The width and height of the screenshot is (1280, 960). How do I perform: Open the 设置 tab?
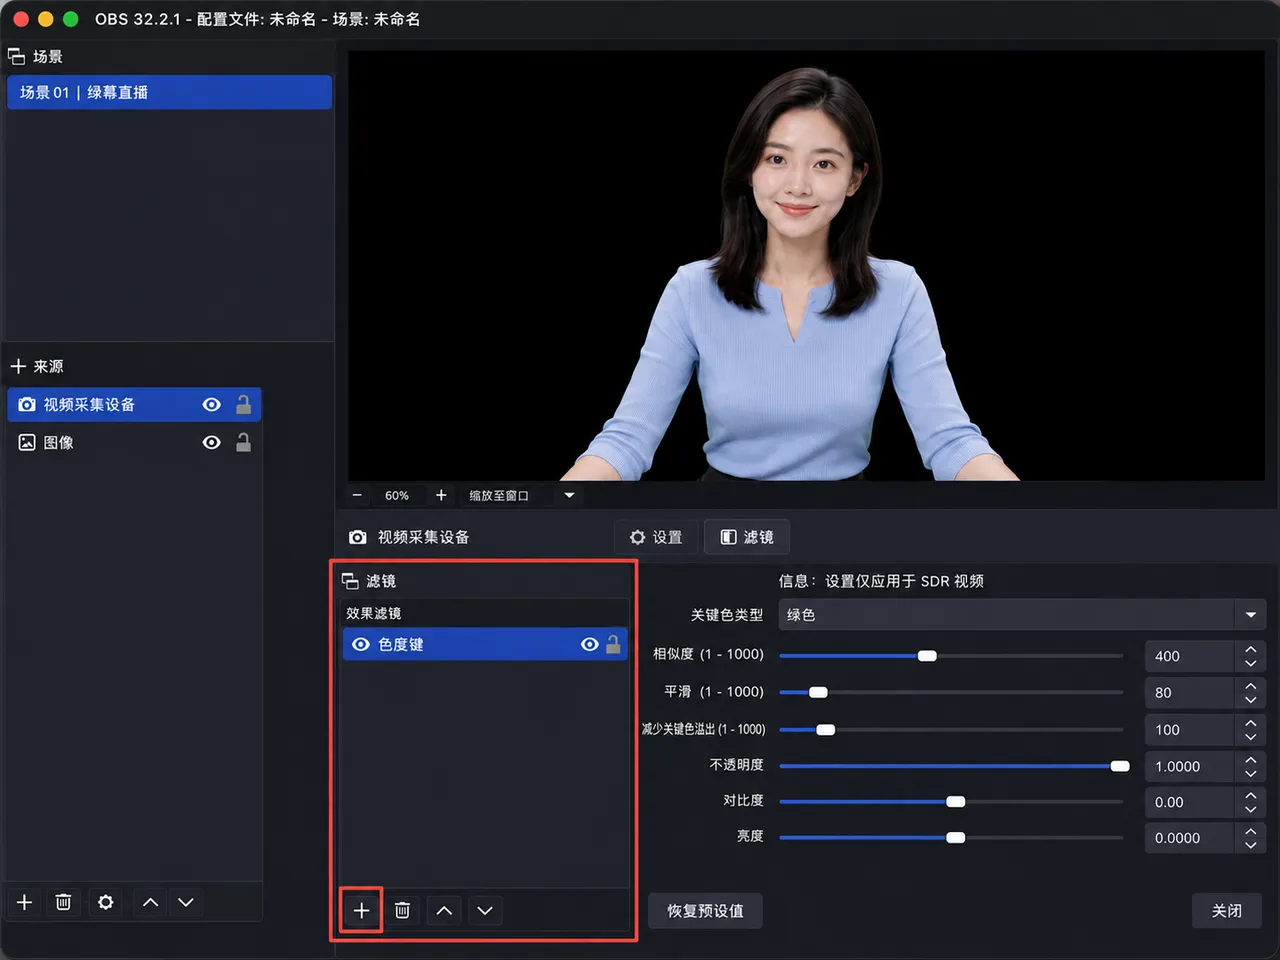(656, 537)
